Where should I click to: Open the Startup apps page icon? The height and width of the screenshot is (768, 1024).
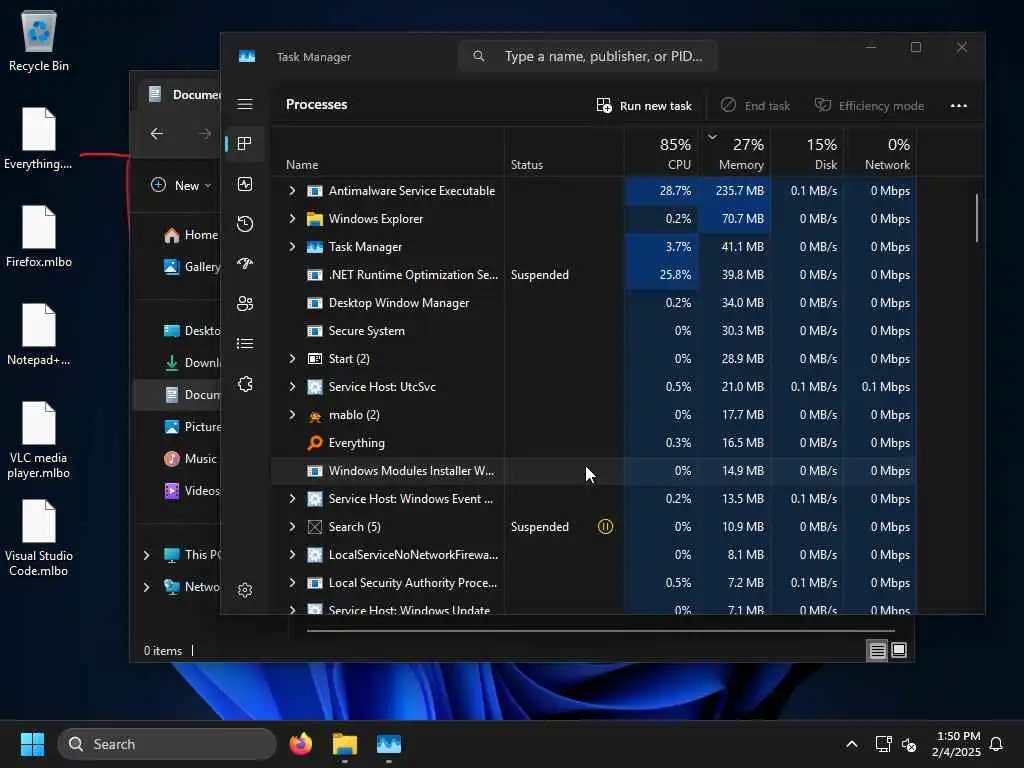coord(245,264)
